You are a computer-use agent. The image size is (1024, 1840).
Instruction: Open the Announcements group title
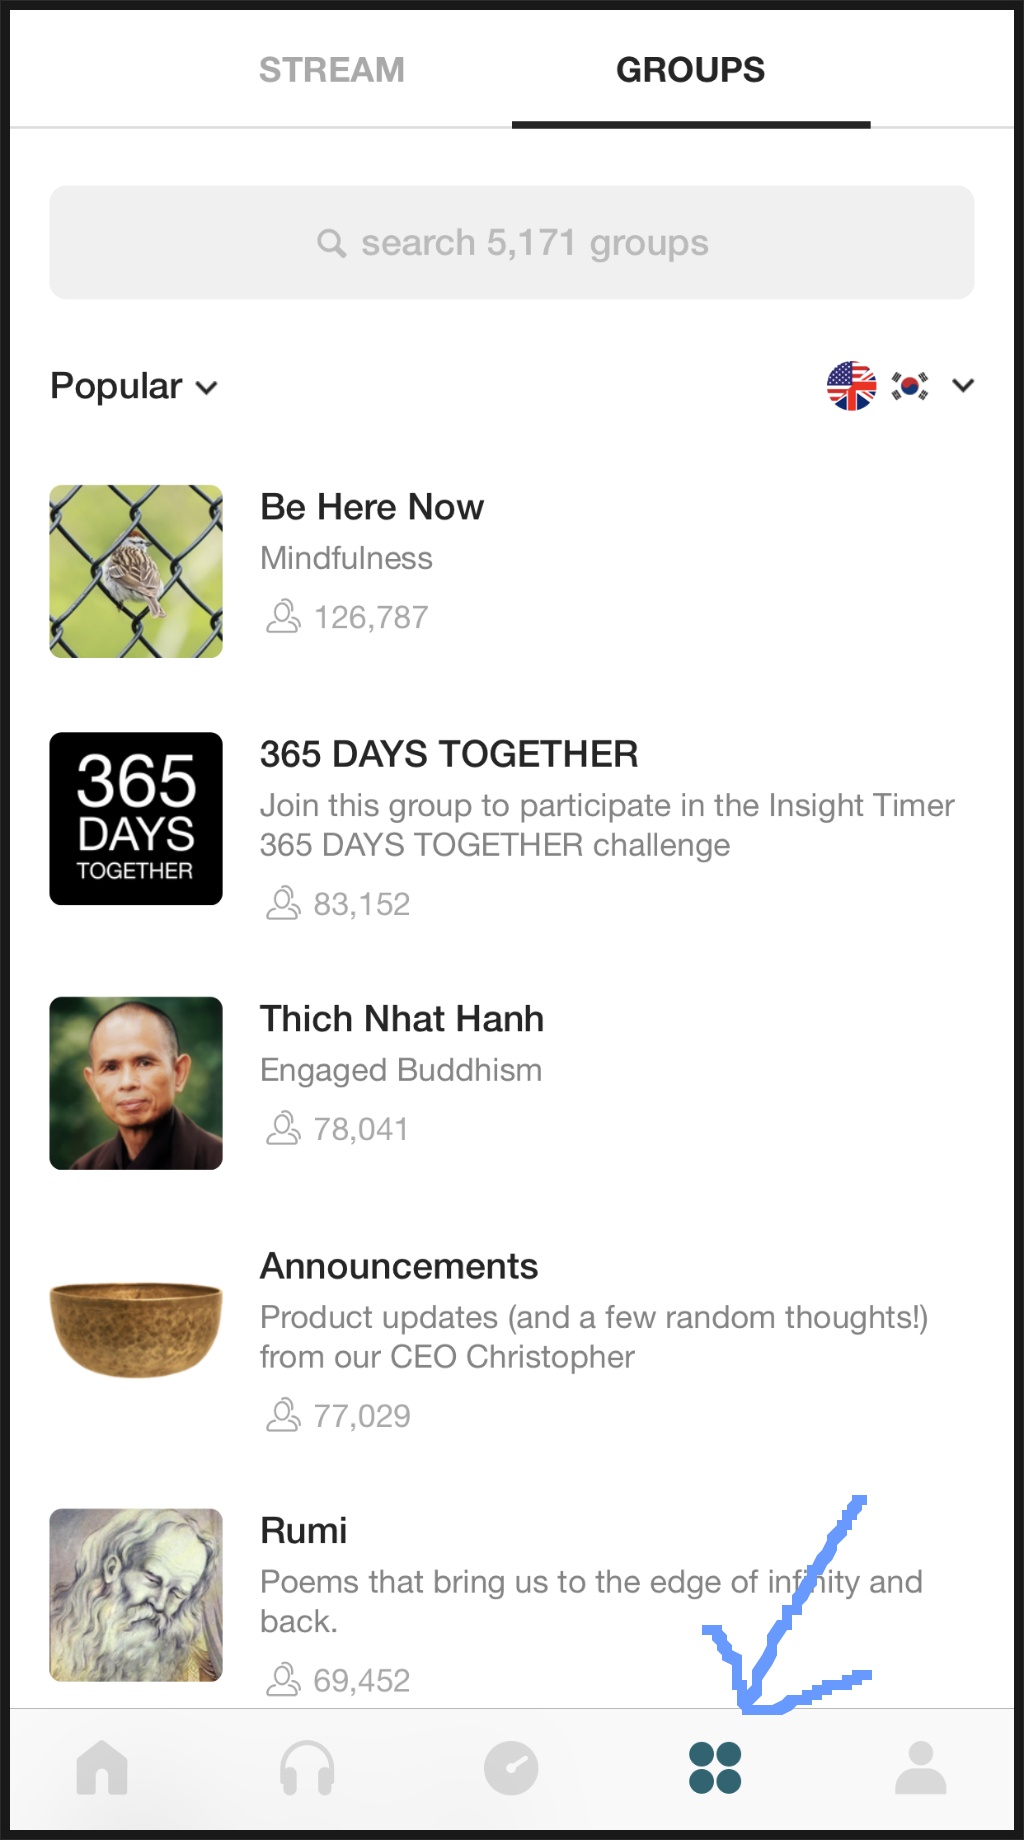click(x=399, y=1266)
